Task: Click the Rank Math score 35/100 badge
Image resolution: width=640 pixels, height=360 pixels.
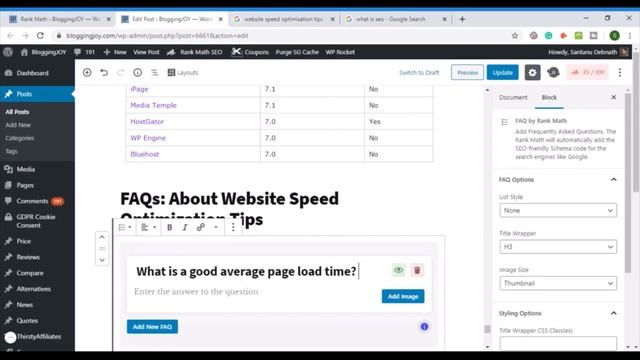Action: (587, 72)
